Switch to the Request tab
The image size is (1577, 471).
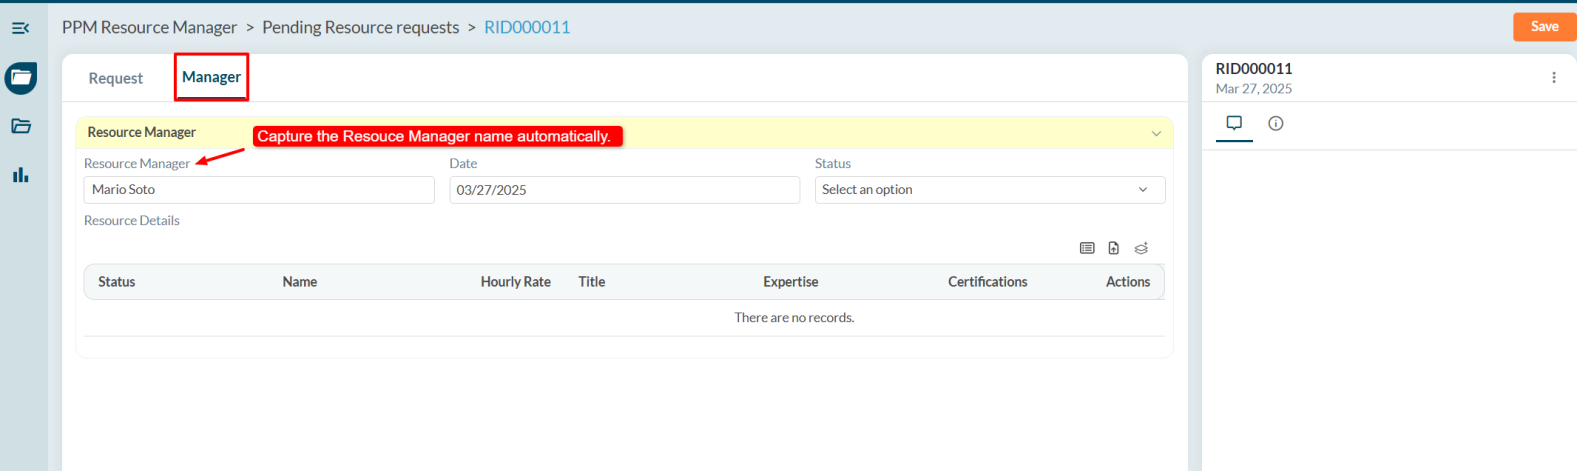pyautogui.click(x=116, y=78)
